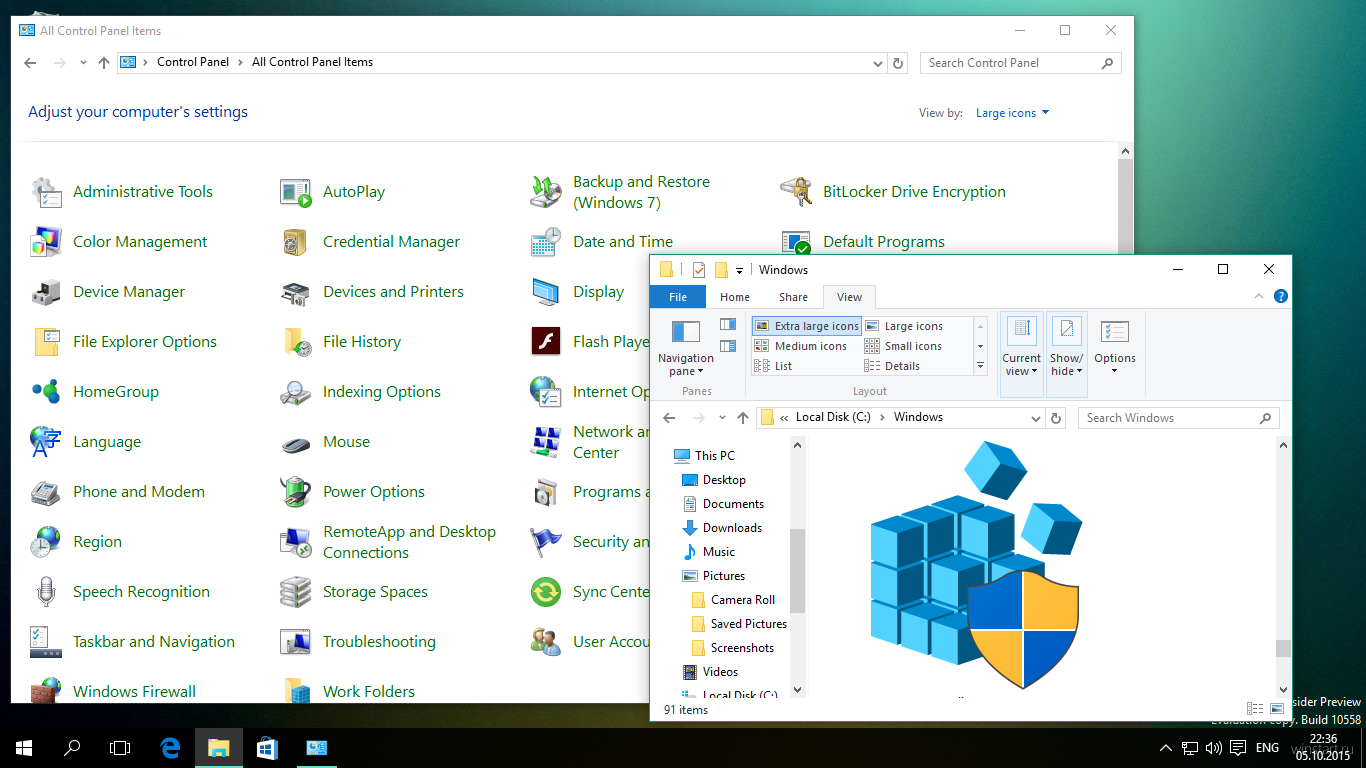
Task: Open Explorer Help question mark icon
Action: pyautogui.click(x=1280, y=297)
